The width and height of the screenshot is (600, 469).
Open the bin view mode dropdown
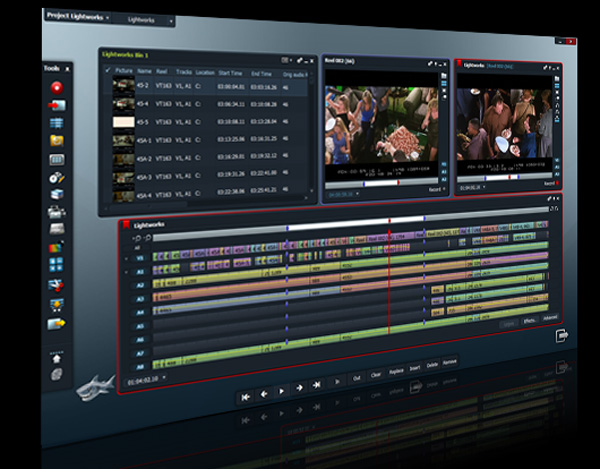(x=287, y=60)
